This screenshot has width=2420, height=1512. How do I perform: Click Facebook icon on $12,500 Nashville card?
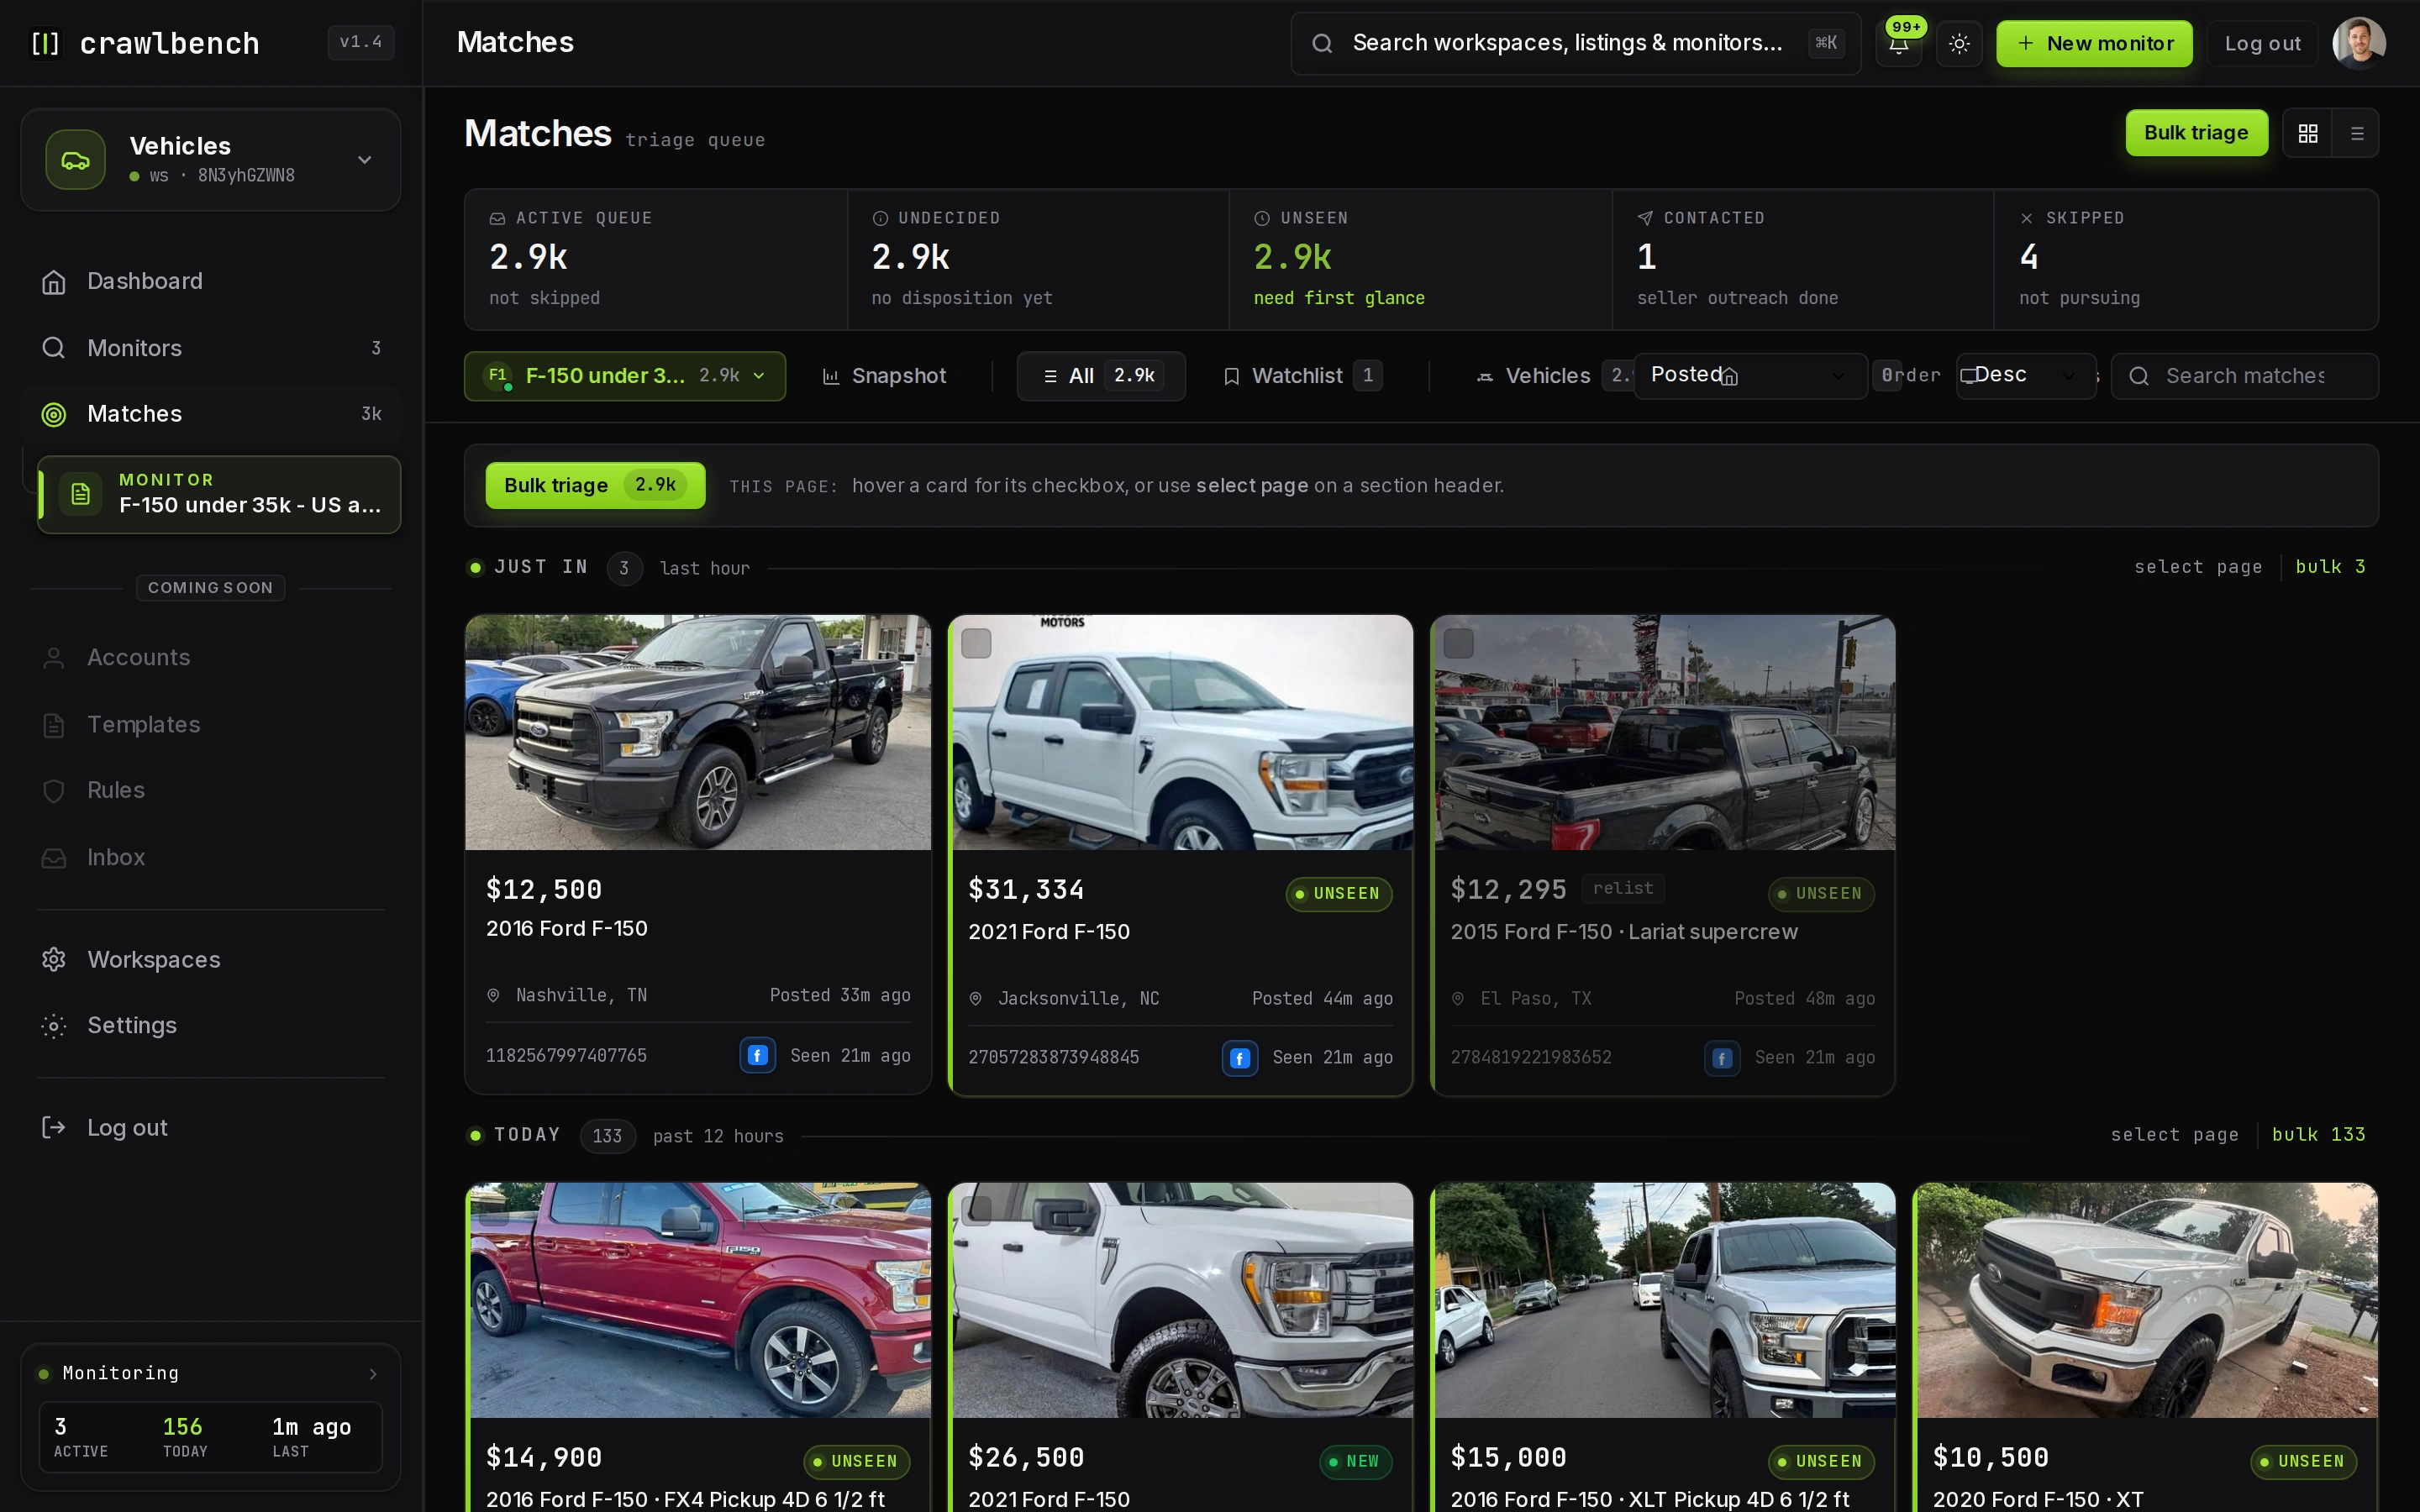(758, 1055)
